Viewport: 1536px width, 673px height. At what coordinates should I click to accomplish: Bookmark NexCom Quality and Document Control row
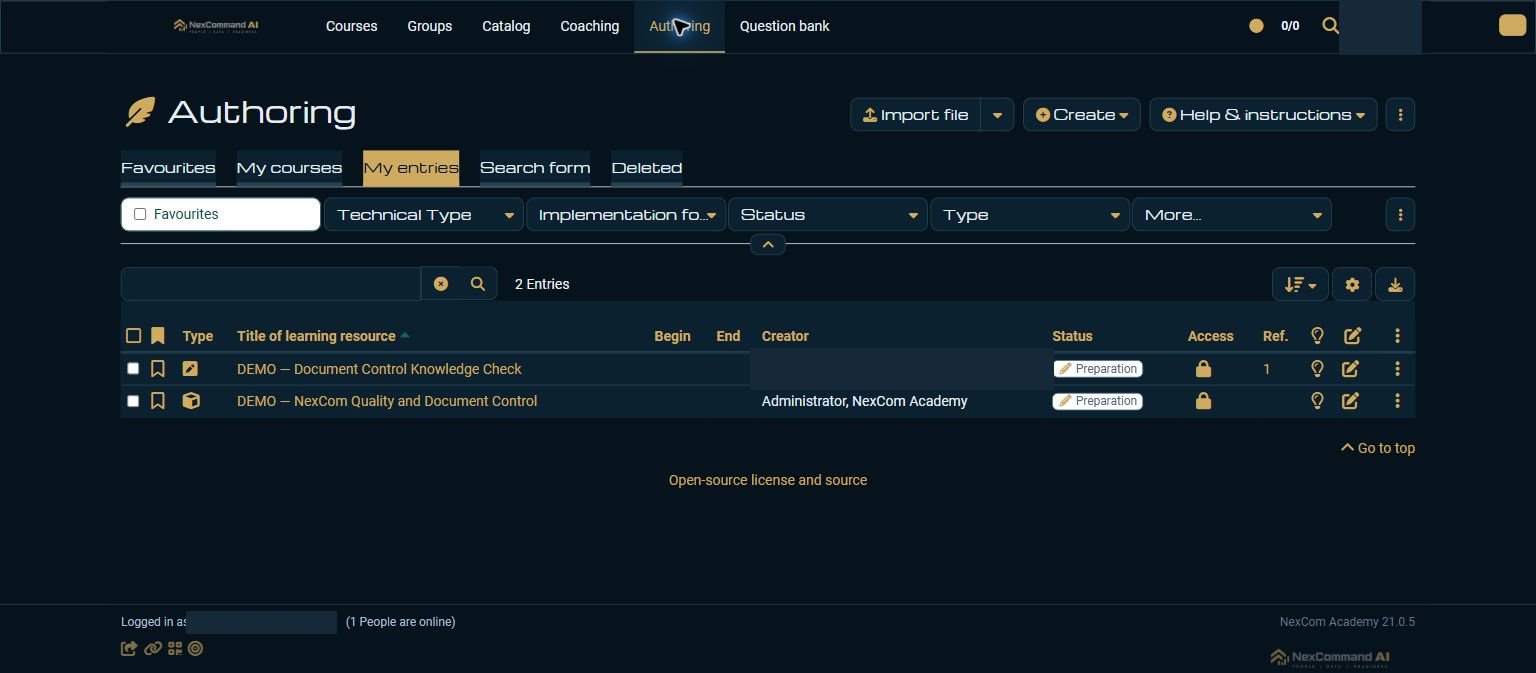click(x=157, y=401)
